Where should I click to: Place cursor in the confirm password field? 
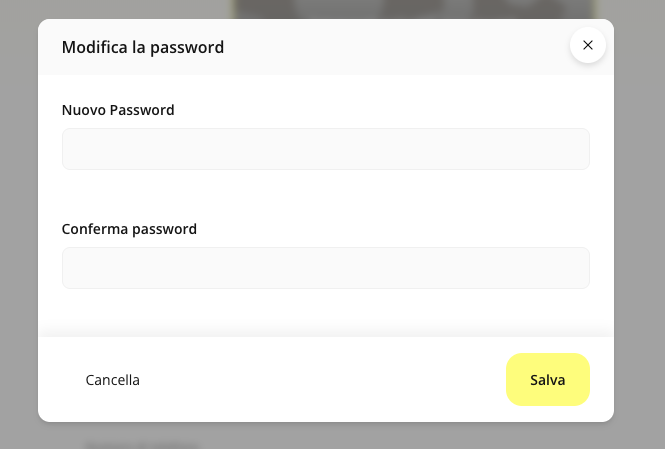326,268
